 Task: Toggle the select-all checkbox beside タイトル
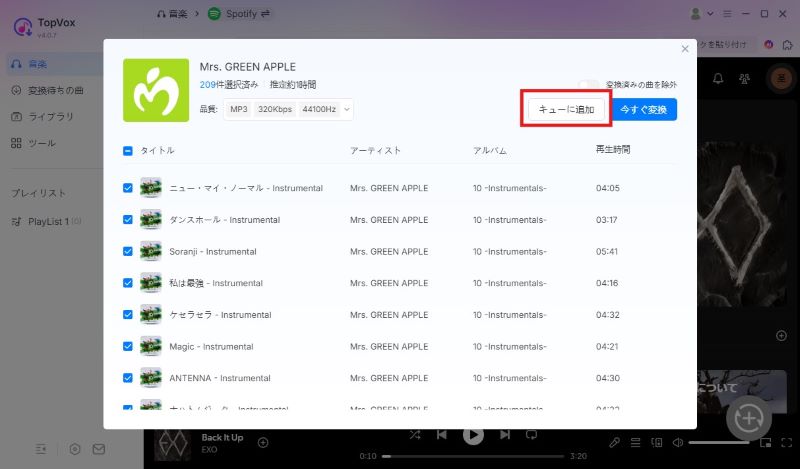[x=128, y=151]
